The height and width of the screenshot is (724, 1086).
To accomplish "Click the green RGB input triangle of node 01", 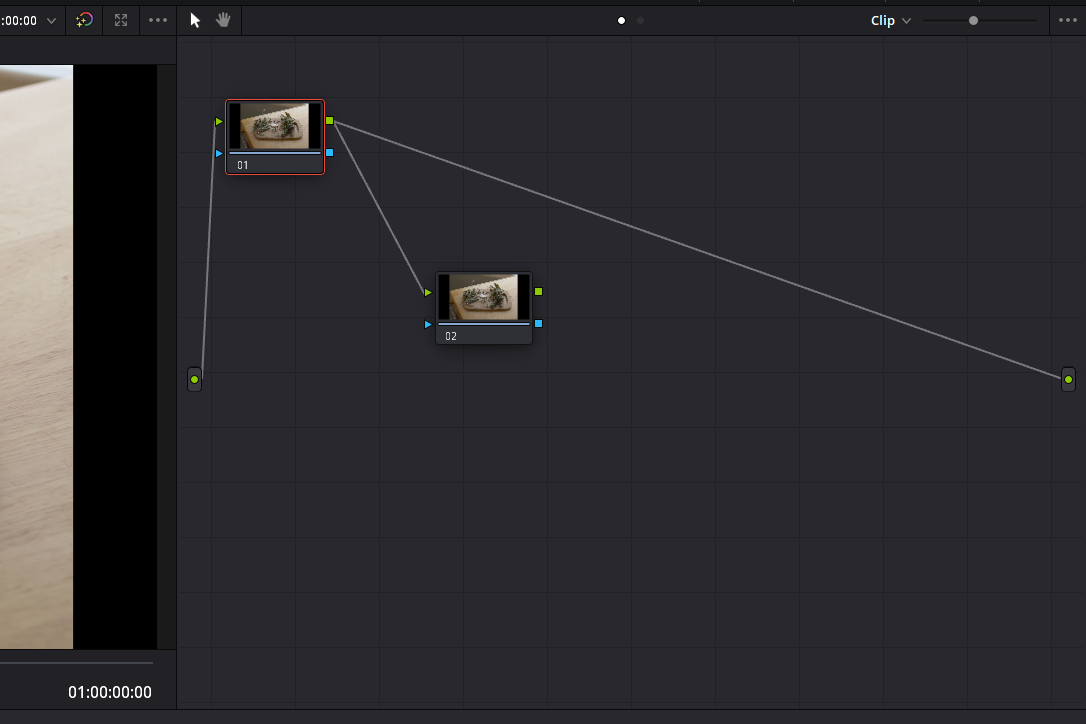I will click(218, 121).
